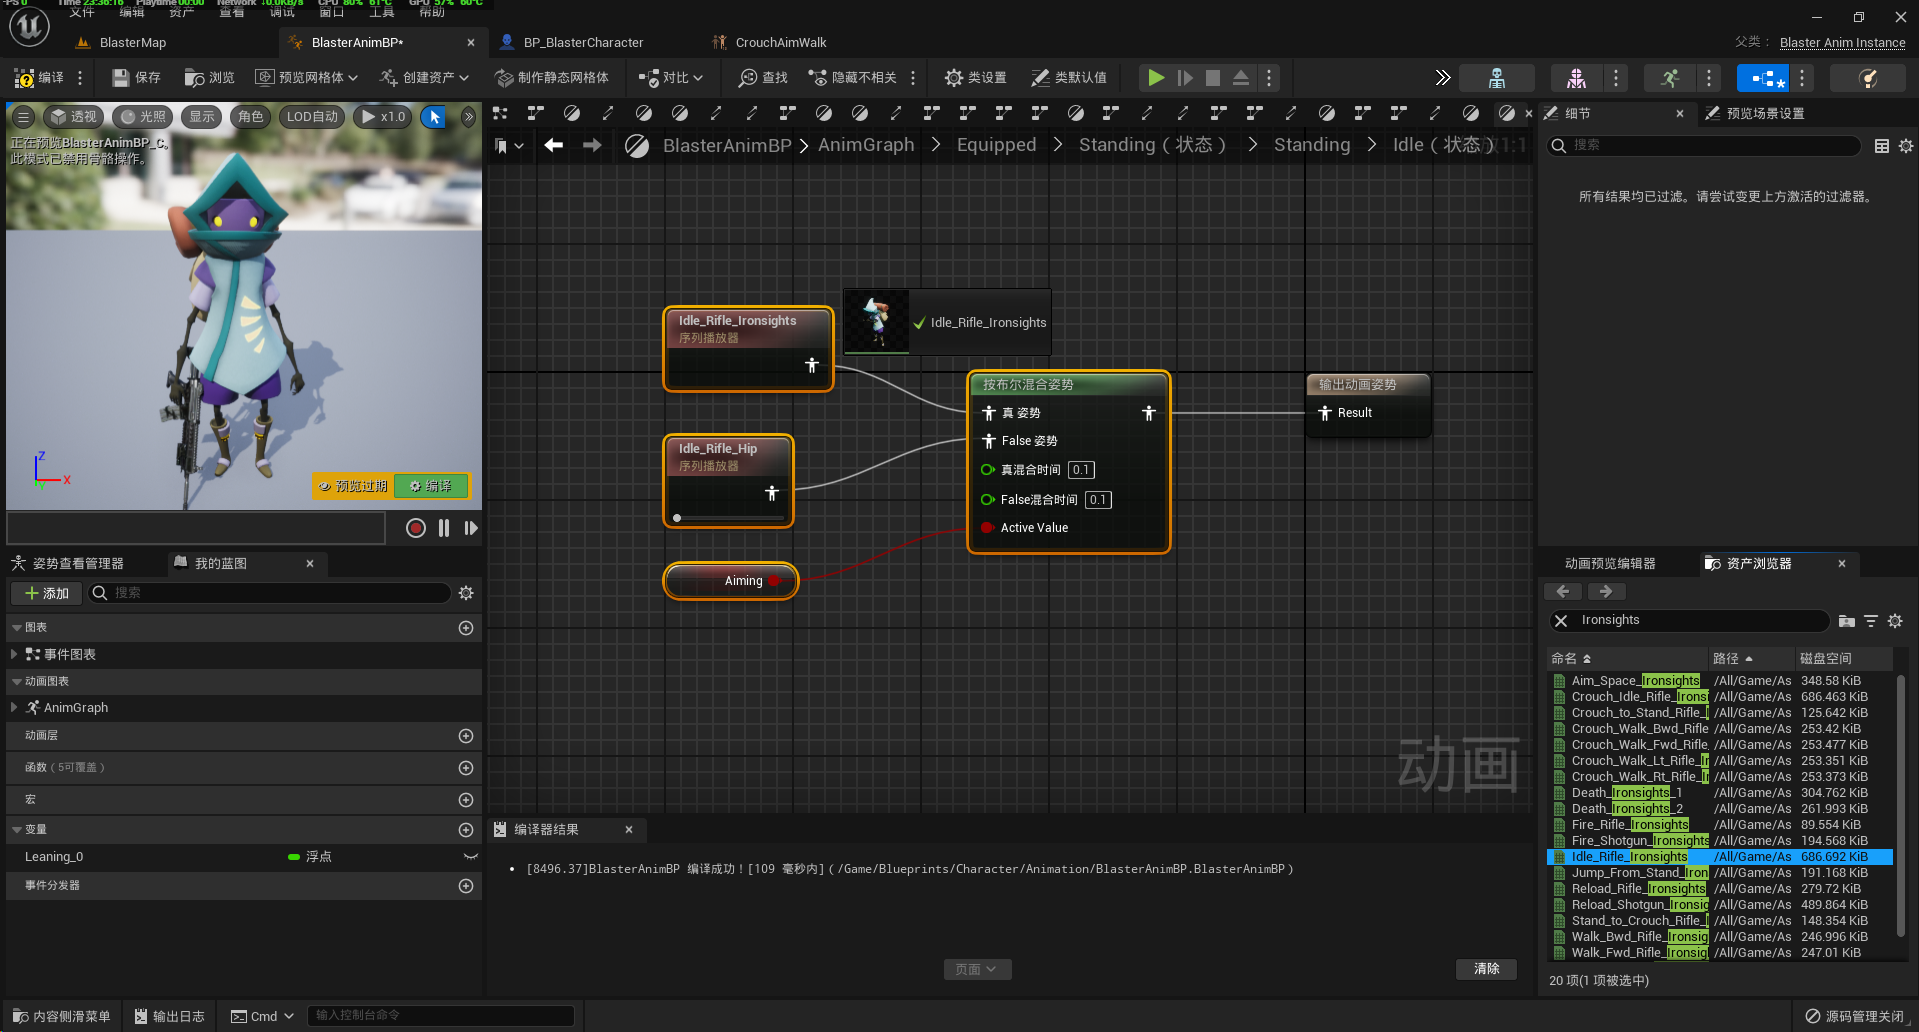Click the Make Static Mesh (制作静态网格体) button
The height and width of the screenshot is (1032, 1919).
pyautogui.click(x=552, y=77)
